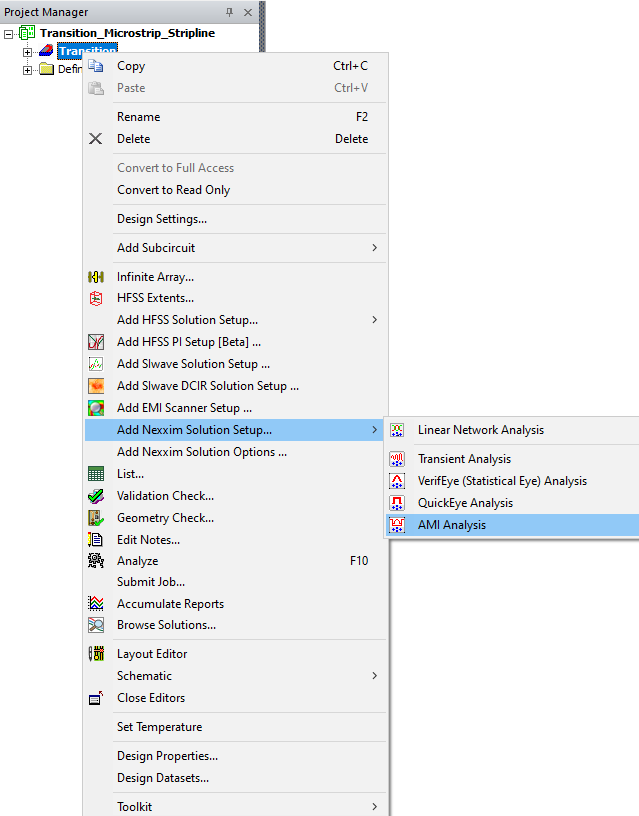Viewport: 639px width, 816px height.
Task: Choose Rename from the context menu
Action: (235, 117)
